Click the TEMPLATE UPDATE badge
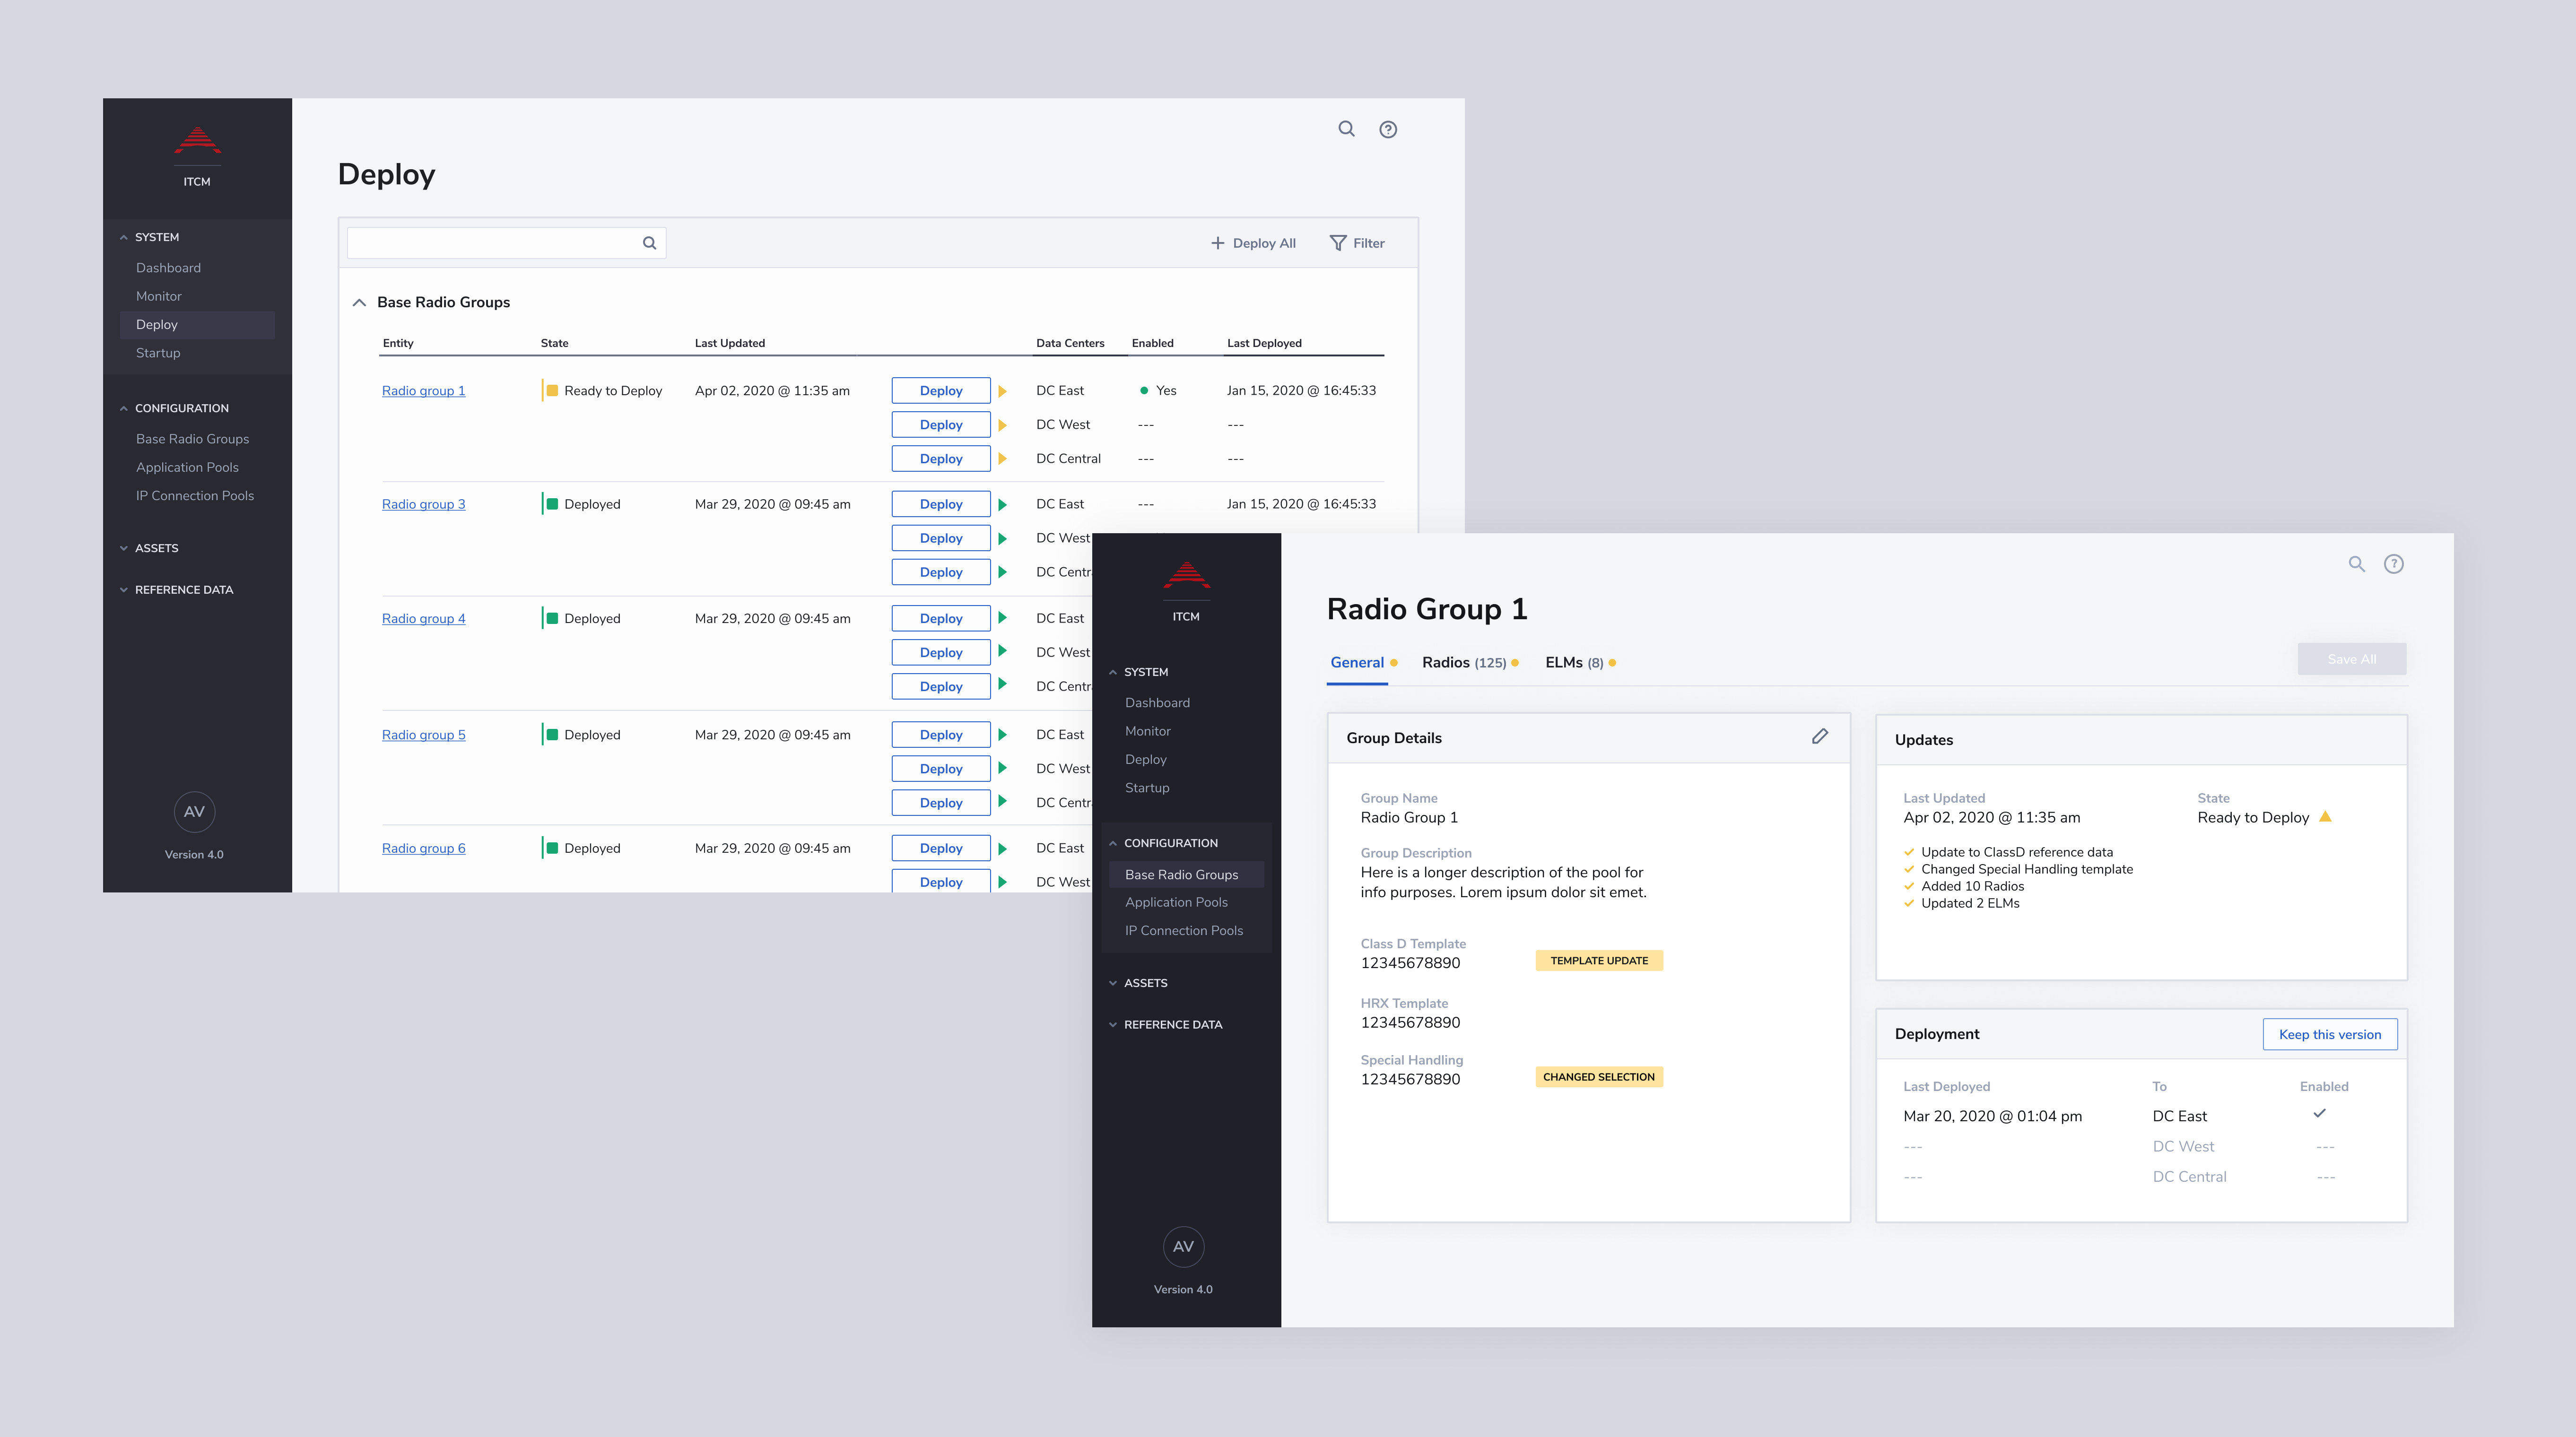The width and height of the screenshot is (2576, 1437). click(x=1599, y=961)
